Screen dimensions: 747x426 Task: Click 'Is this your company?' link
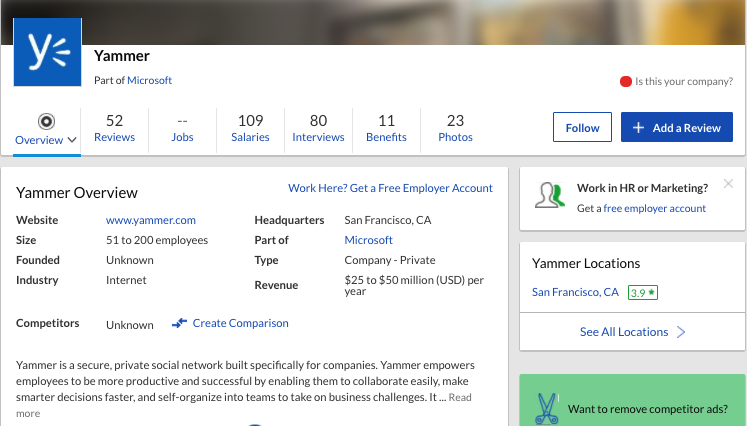coord(684,81)
